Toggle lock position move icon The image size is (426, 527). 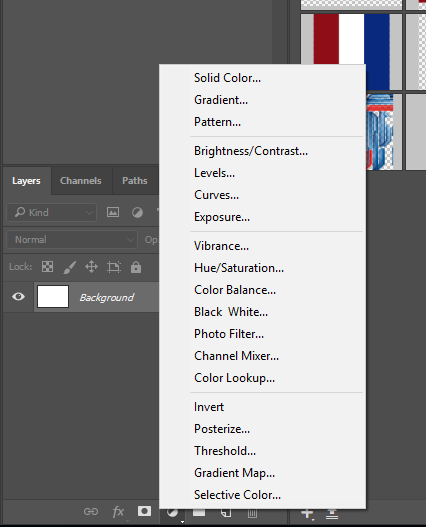tap(91, 267)
